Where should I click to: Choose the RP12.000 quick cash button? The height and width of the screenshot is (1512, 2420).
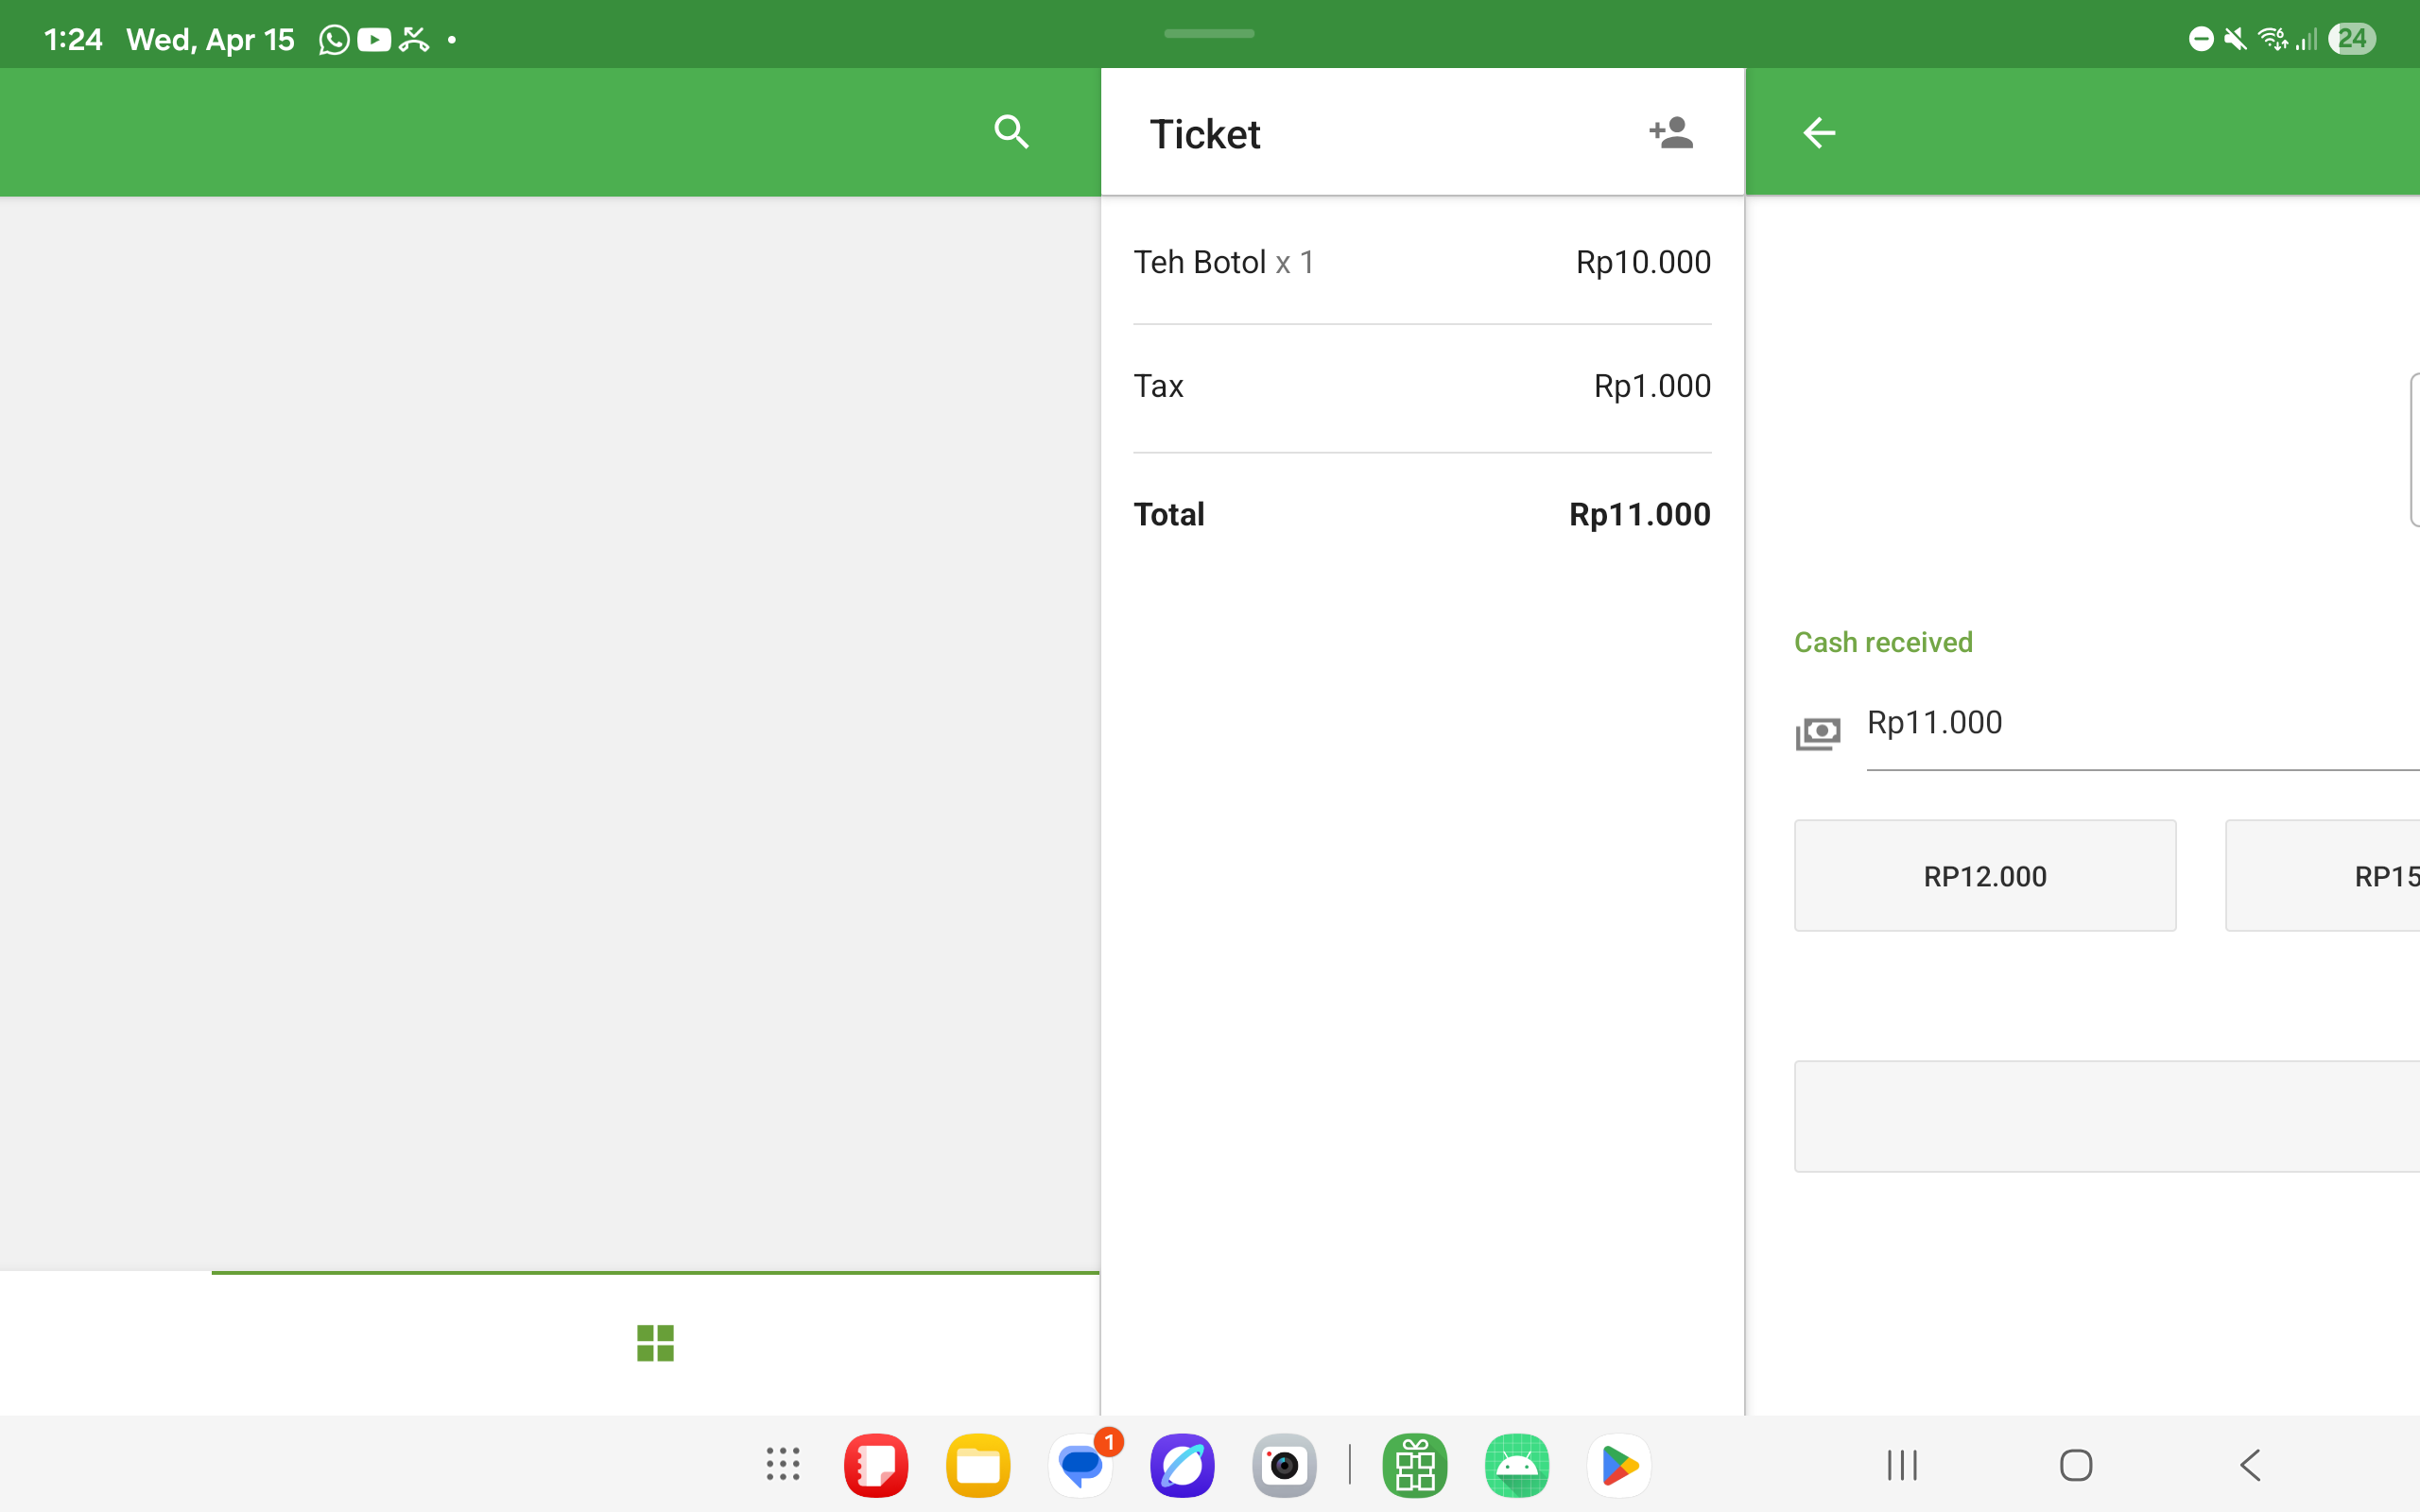point(1984,876)
